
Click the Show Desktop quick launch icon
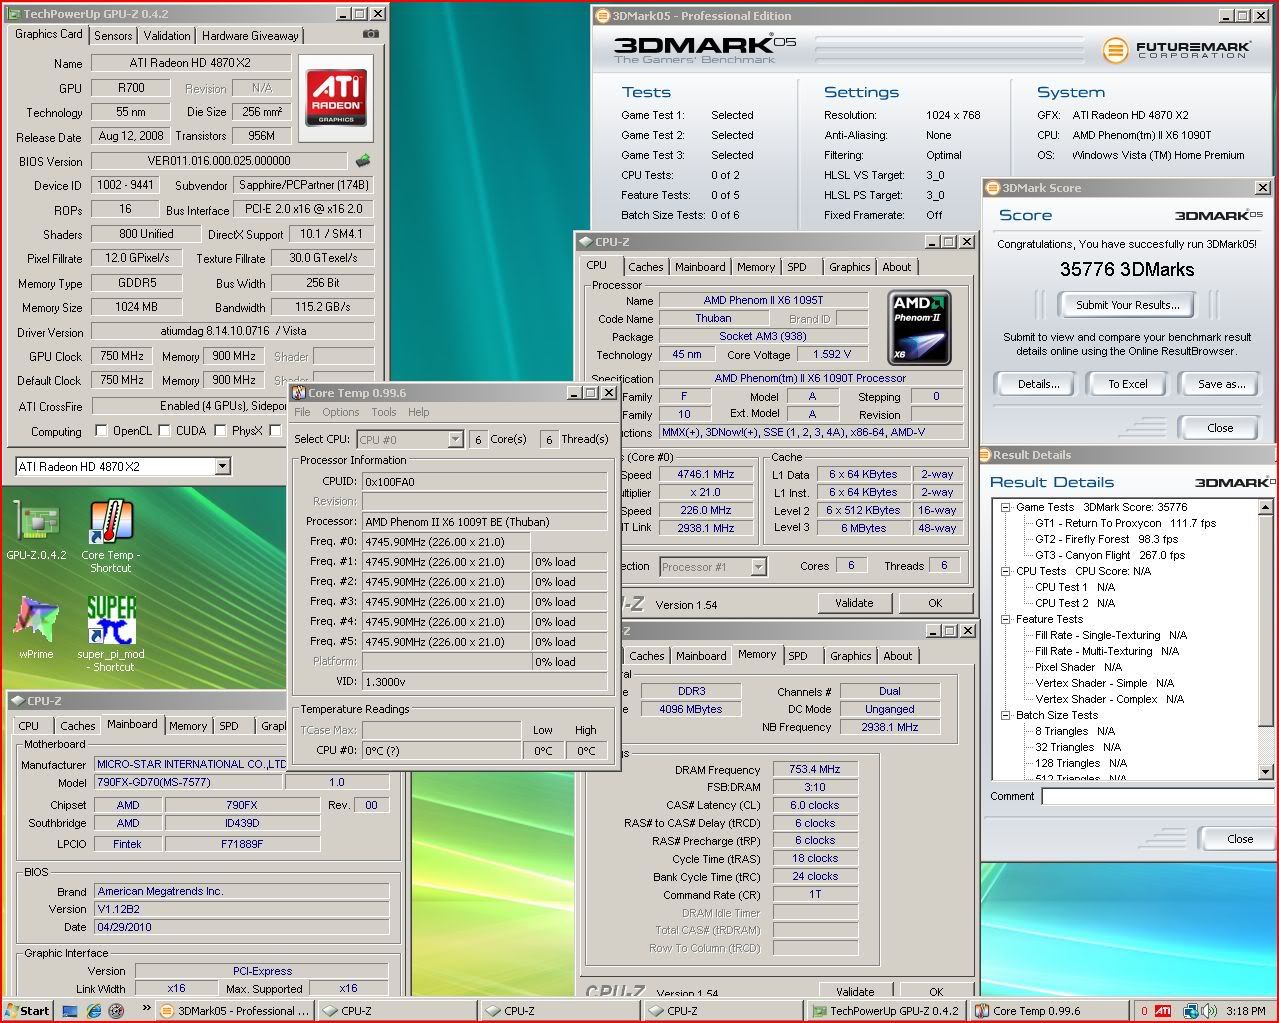point(70,1011)
